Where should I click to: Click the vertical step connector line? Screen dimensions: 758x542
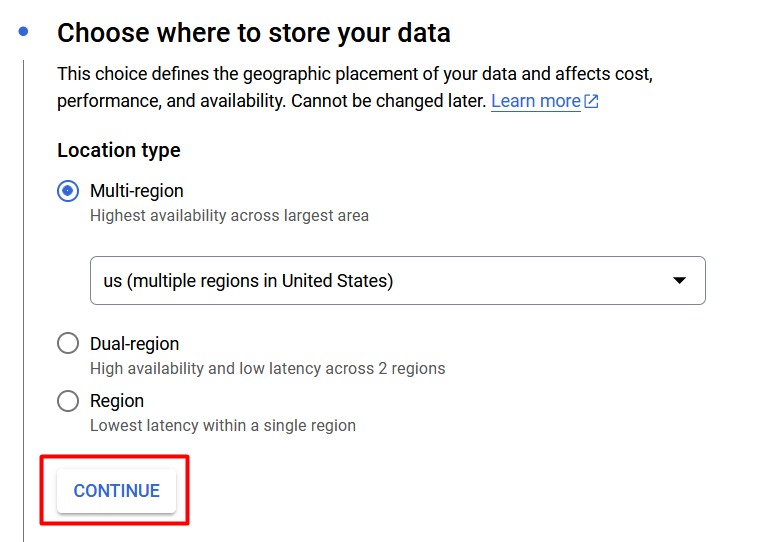[23, 301]
